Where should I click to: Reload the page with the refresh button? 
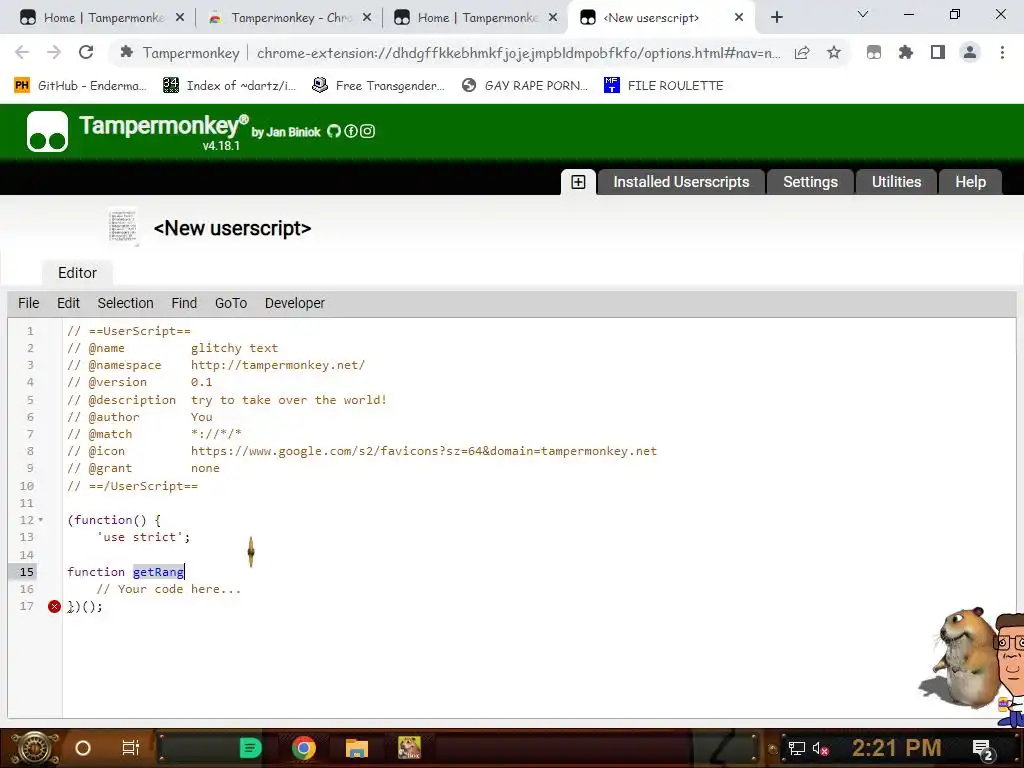86,52
